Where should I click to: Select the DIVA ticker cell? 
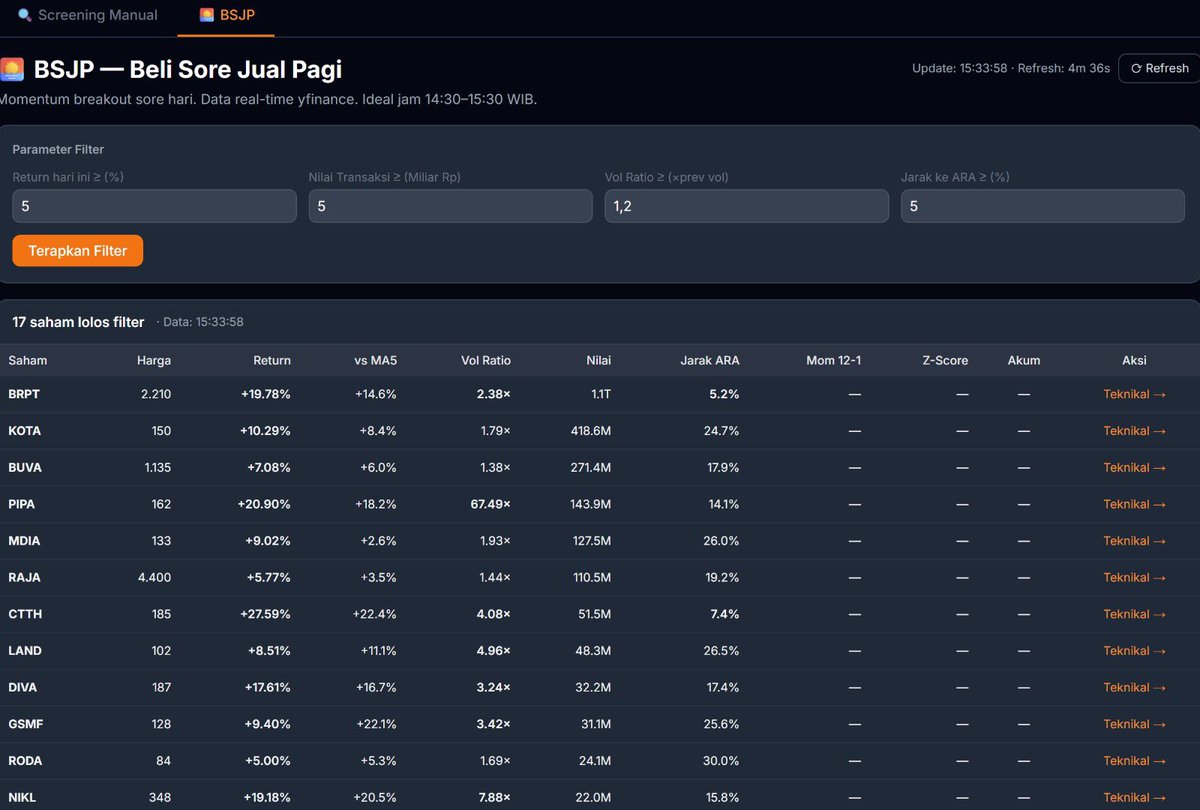[x=23, y=687]
